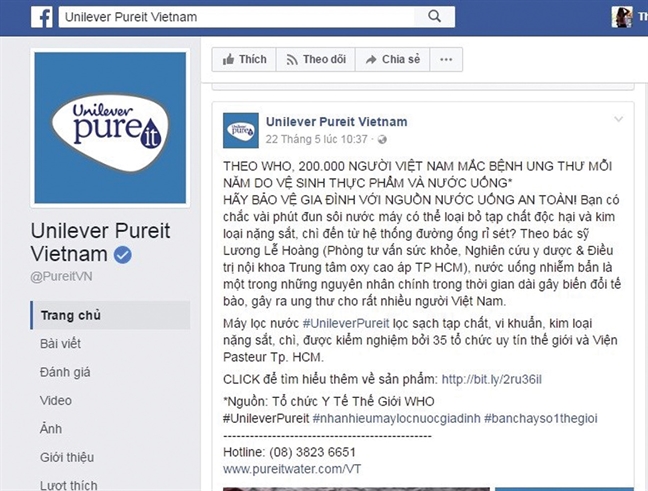Select the Giới thiệu tab
The image size is (648, 491).
67,457
